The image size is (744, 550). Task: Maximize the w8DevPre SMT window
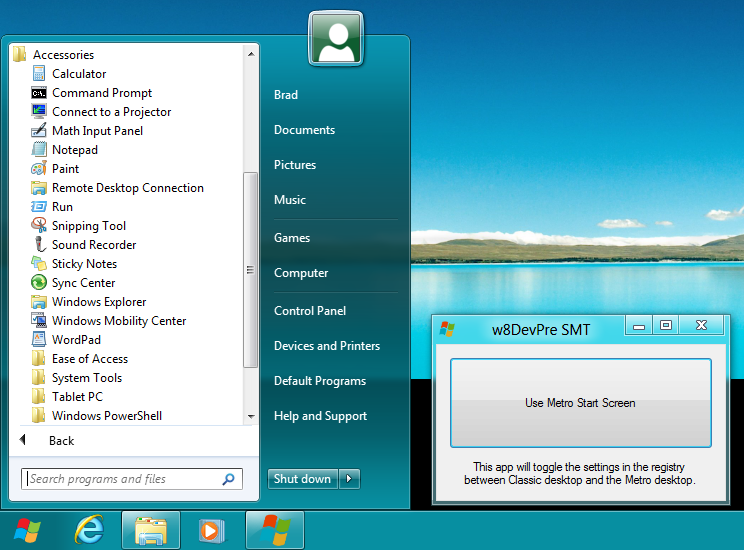pyautogui.click(x=666, y=326)
